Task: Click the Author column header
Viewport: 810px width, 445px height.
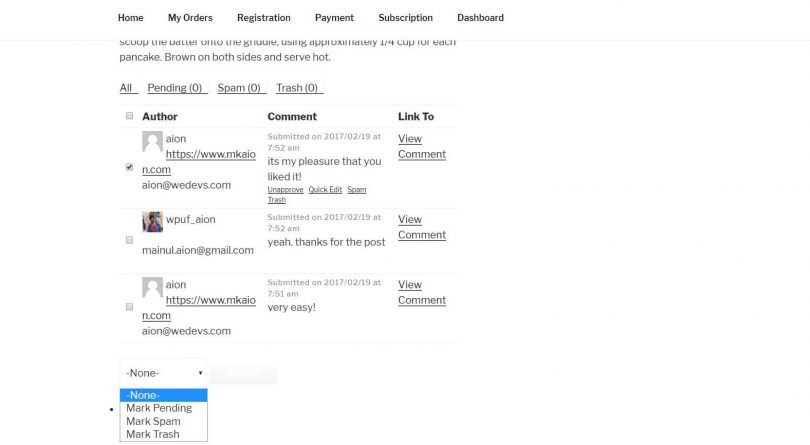Action: coord(160,116)
